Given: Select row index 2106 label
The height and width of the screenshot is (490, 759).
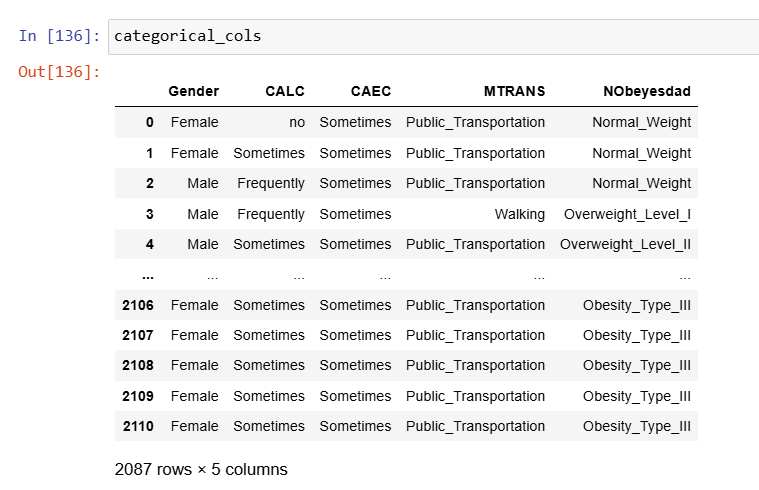Looking at the screenshot, I should [138, 306].
